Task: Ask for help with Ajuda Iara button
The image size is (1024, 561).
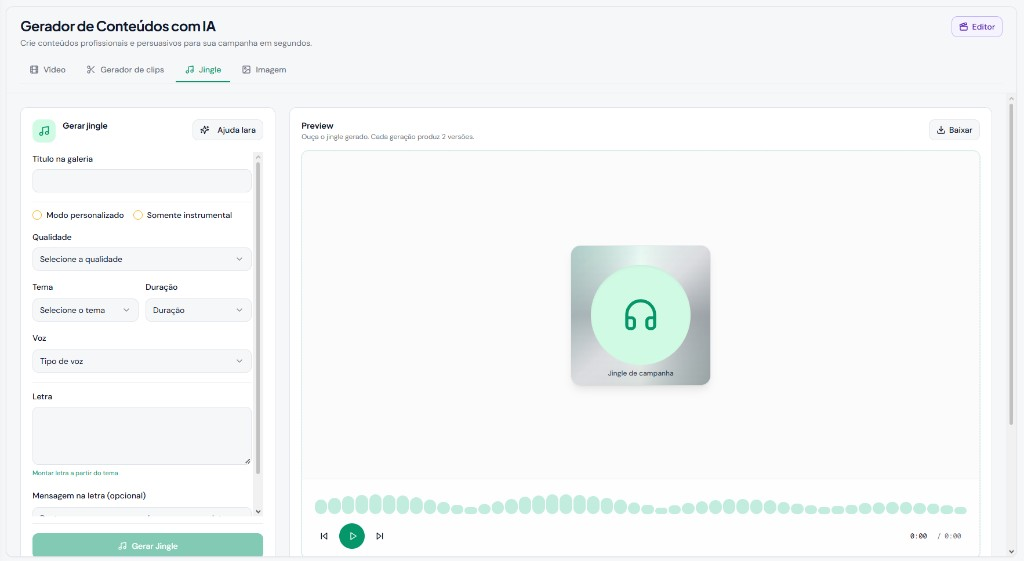Action: (228, 130)
